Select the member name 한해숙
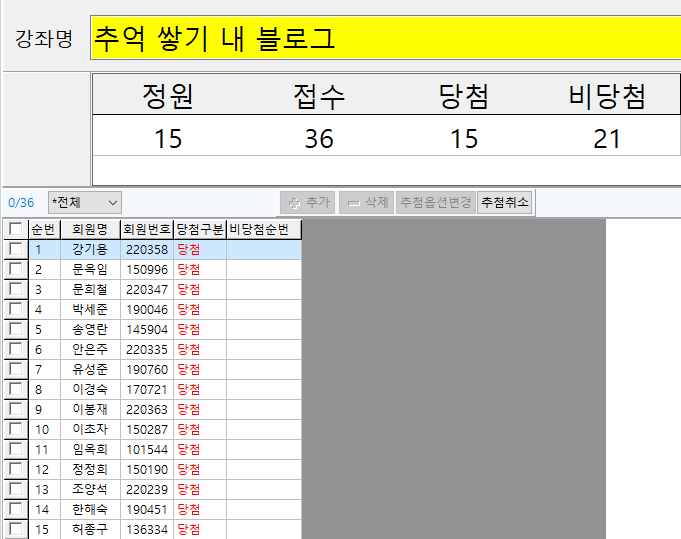Image resolution: width=681 pixels, height=539 pixels. pos(90,509)
